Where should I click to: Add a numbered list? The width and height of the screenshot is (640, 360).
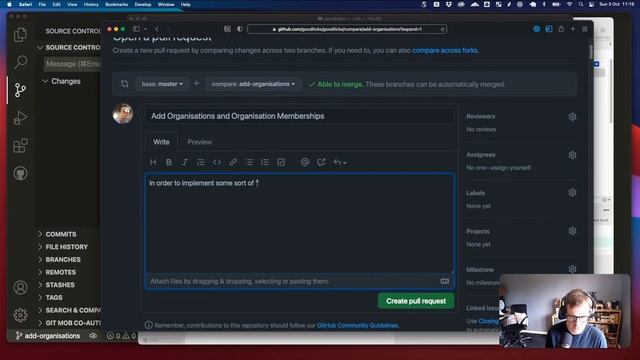(265, 162)
